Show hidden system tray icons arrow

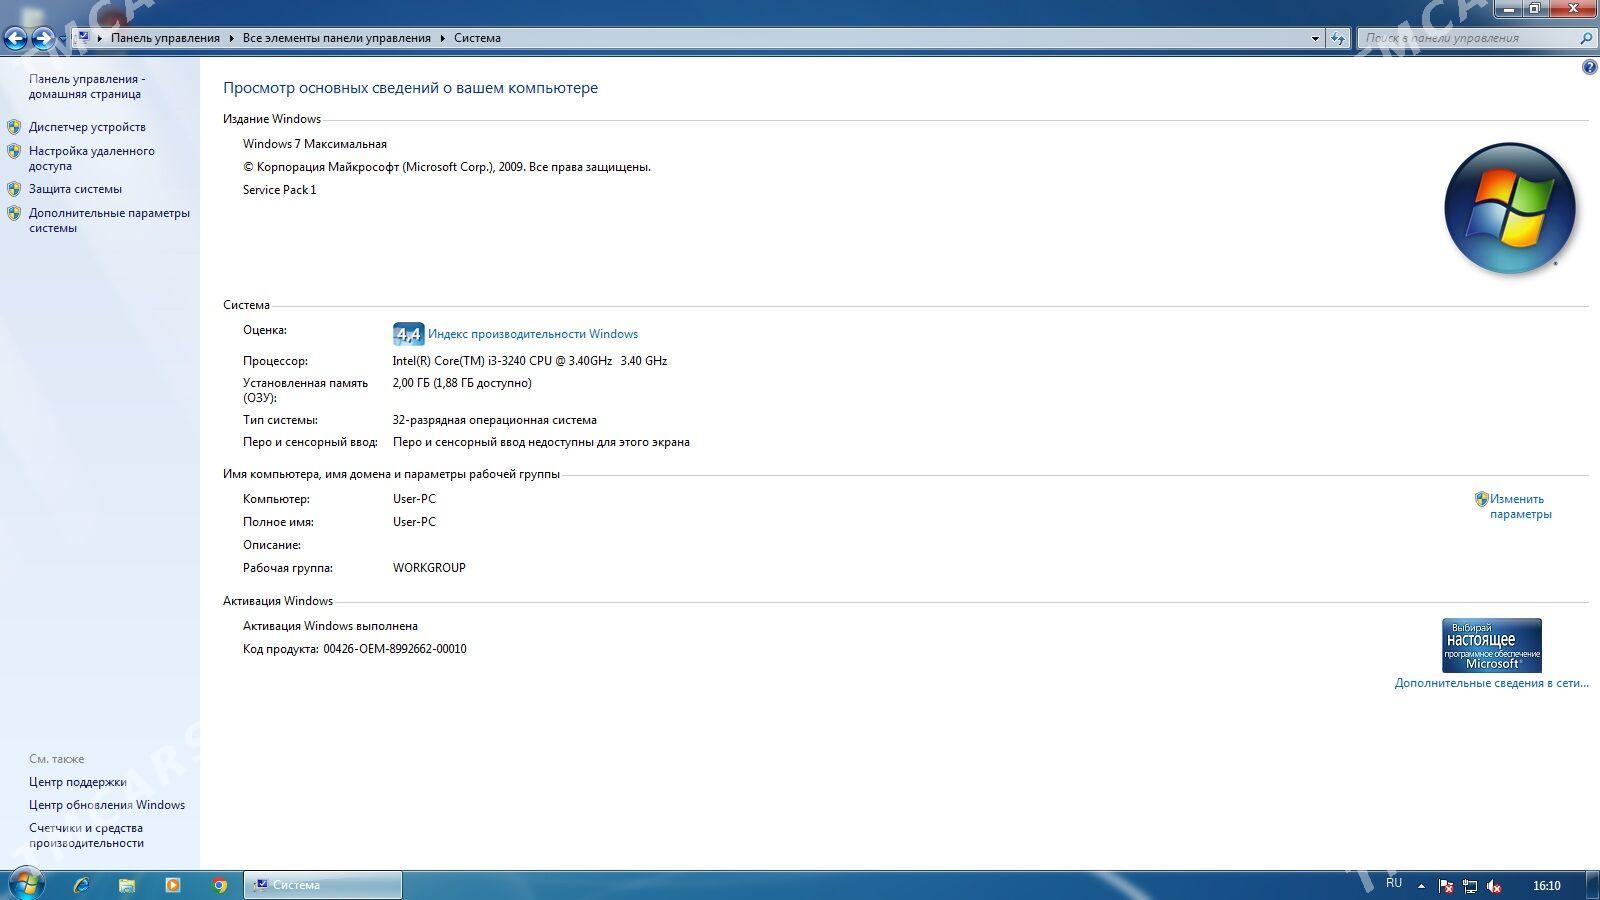pyautogui.click(x=1421, y=885)
